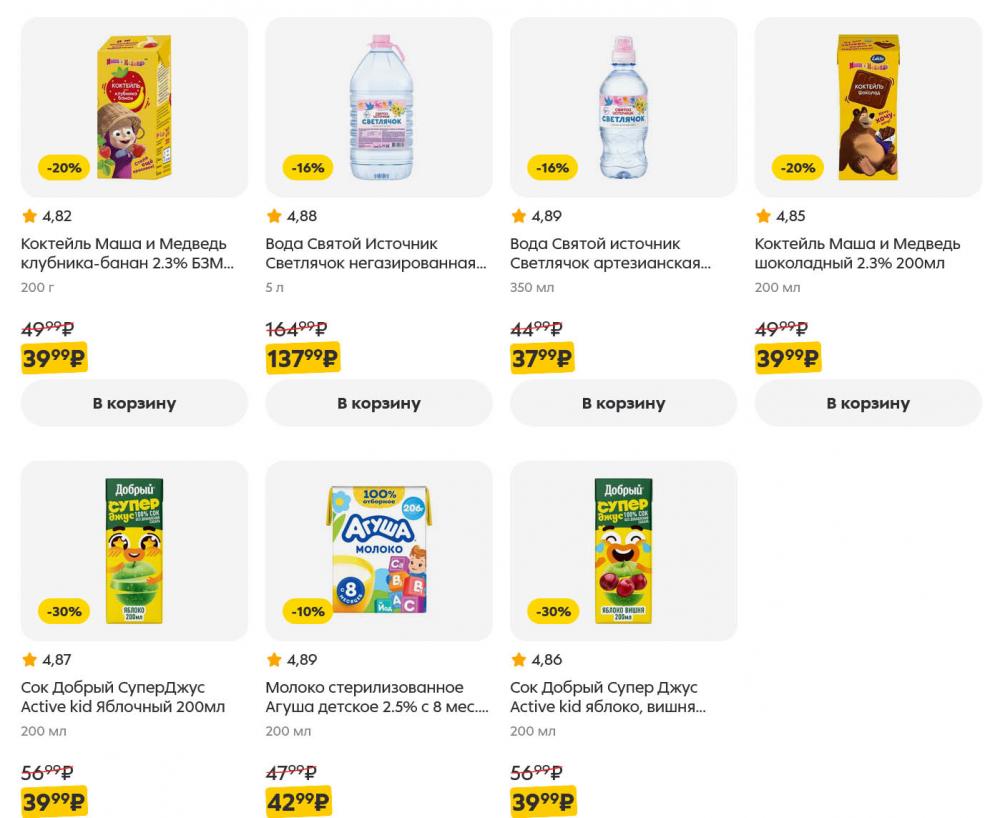Add 350 мл Светлячок water to cart
This screenshot has width=1000, height=818.
pyautogui.click(x=623, y=403)
